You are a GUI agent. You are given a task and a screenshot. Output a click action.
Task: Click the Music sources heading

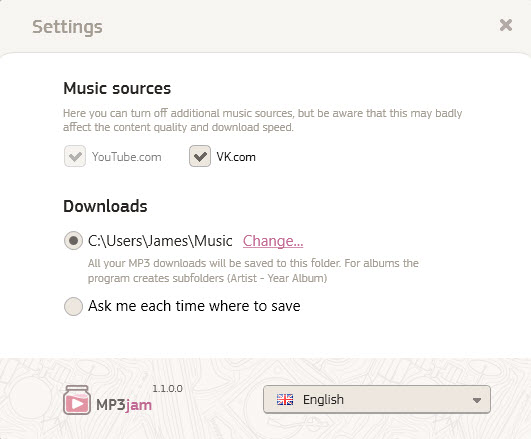coord(117,88)
